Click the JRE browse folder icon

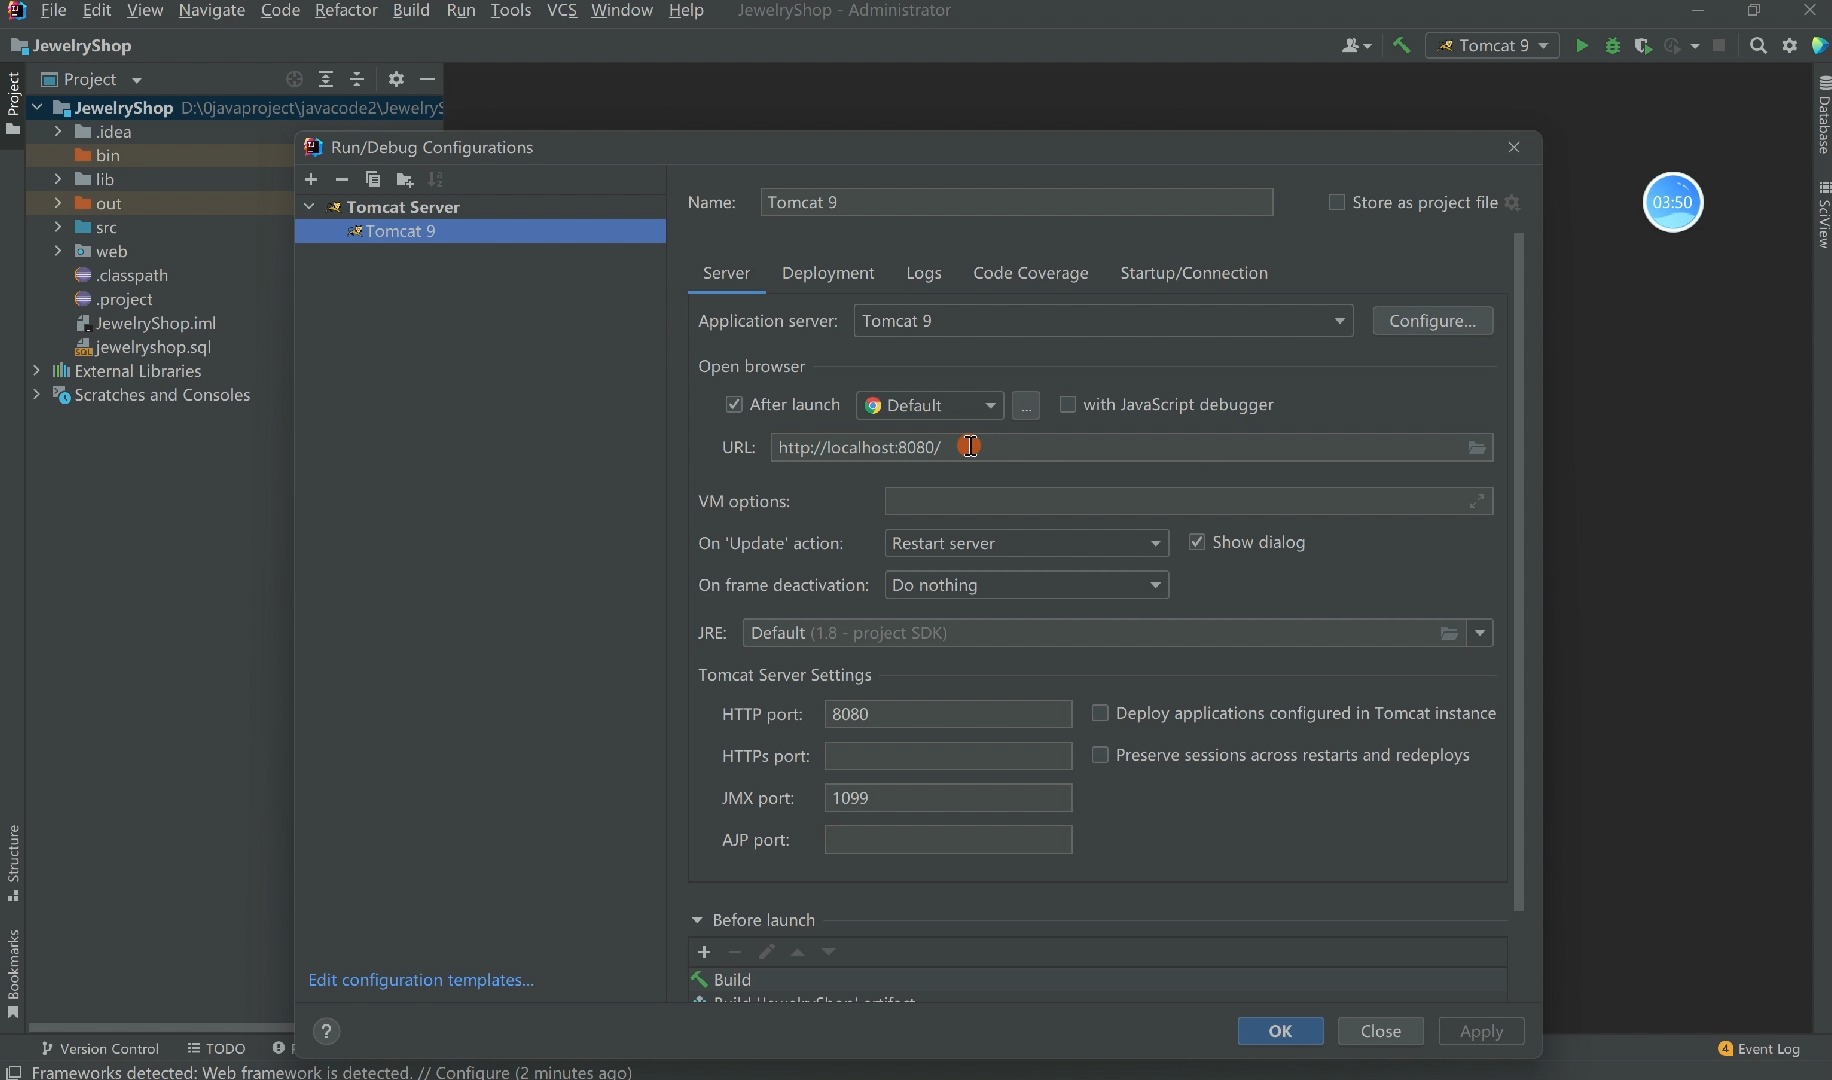coord(1449,633)
